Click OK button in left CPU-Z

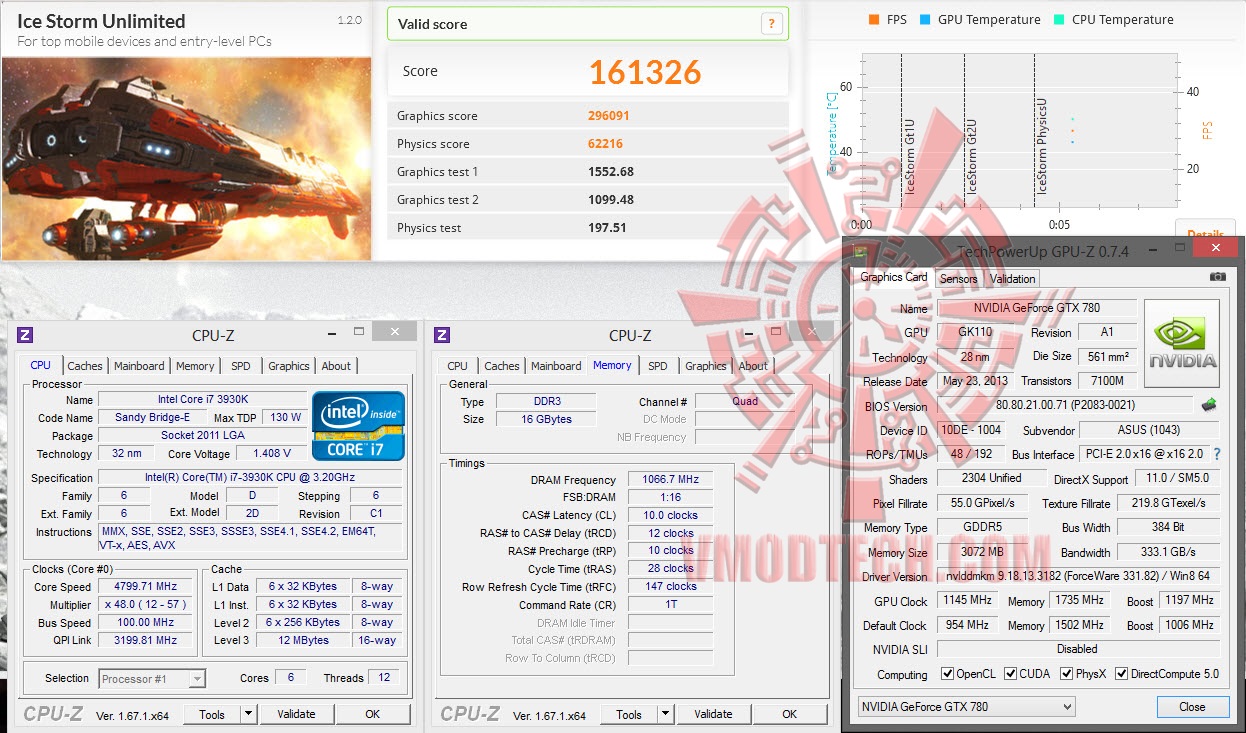point(372,714)
